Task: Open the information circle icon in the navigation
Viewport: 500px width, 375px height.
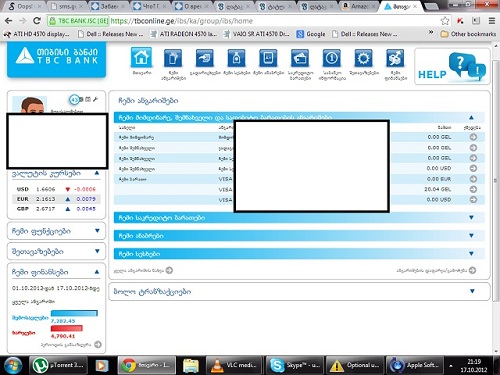Action: click(331, 58)
